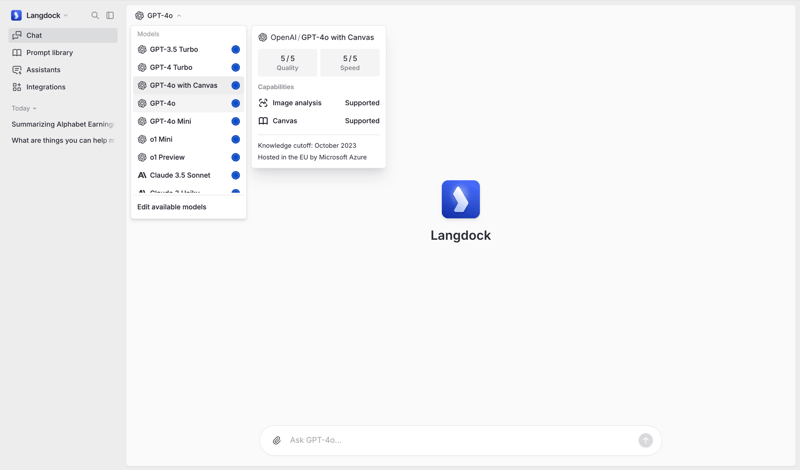Toggle the blue dot for GPT-3.5 Turbo
This screenshot has width=800, height=470.
[x=235, y=50]
